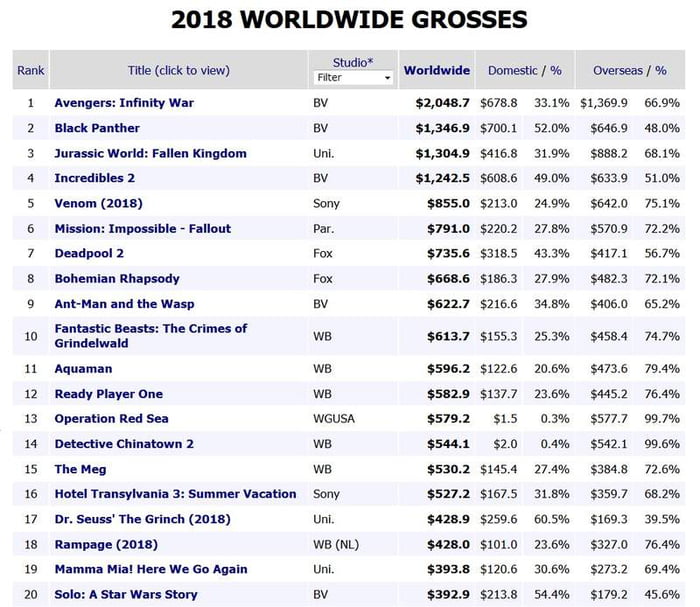Open Black Panther movie page
This screenshot has width=700, height=607.
pyautogui.click(x=97, y=128)
